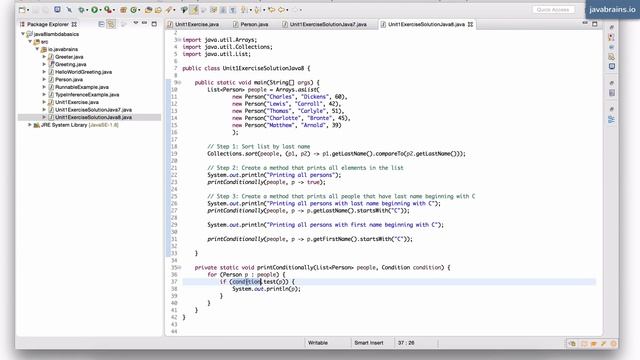Collapse the src folder node

[30, 42]
